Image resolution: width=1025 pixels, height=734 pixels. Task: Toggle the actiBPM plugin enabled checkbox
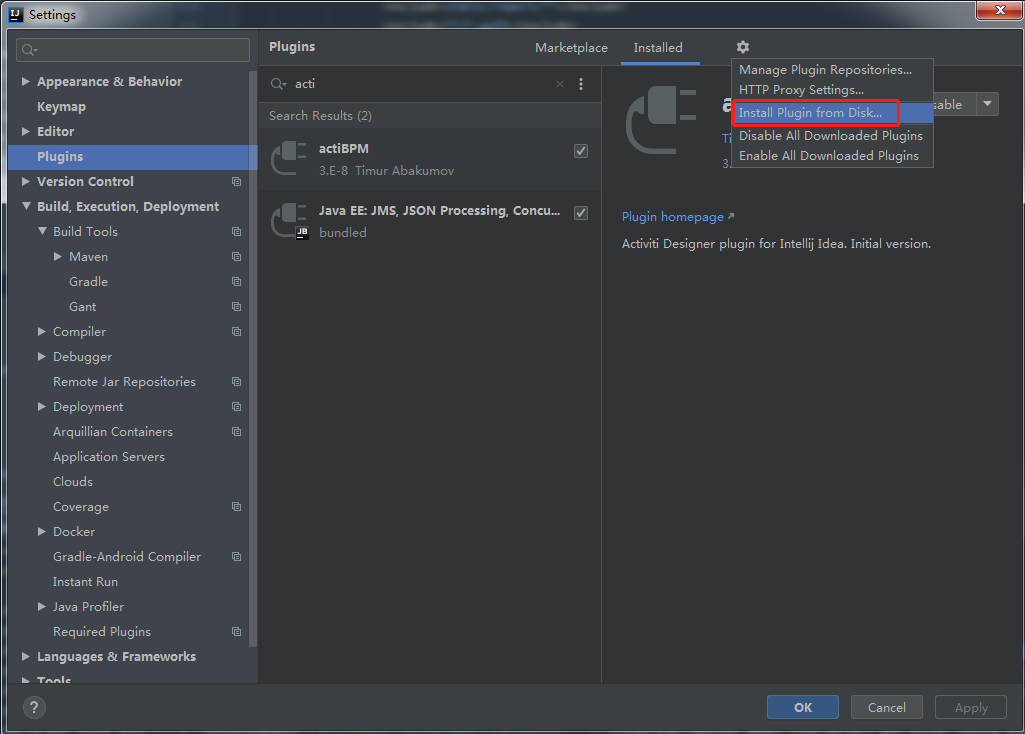click(580, 151)
